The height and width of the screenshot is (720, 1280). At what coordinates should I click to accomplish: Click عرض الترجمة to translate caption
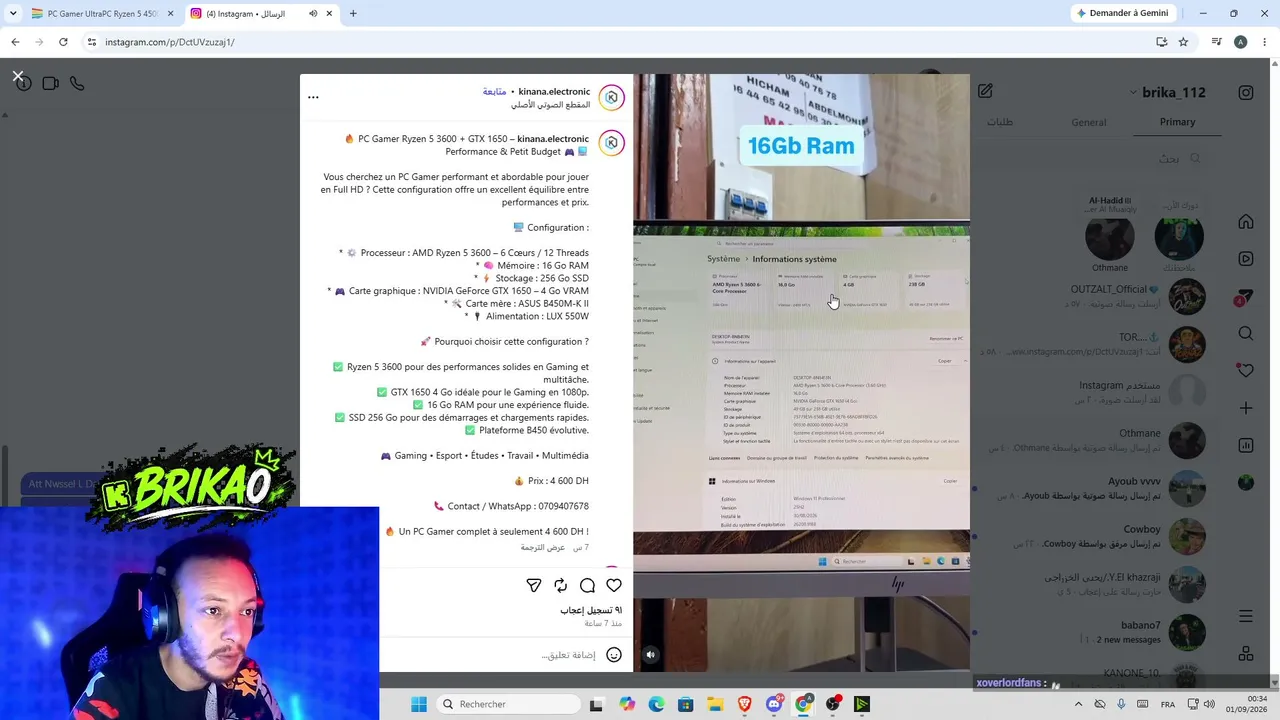[x=543, y=547]
